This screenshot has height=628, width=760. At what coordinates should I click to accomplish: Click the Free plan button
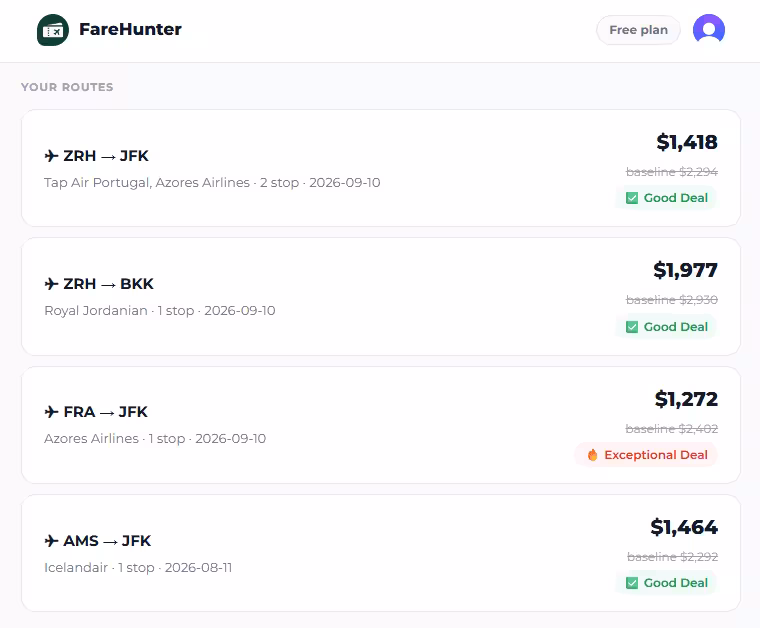[638, 30]
